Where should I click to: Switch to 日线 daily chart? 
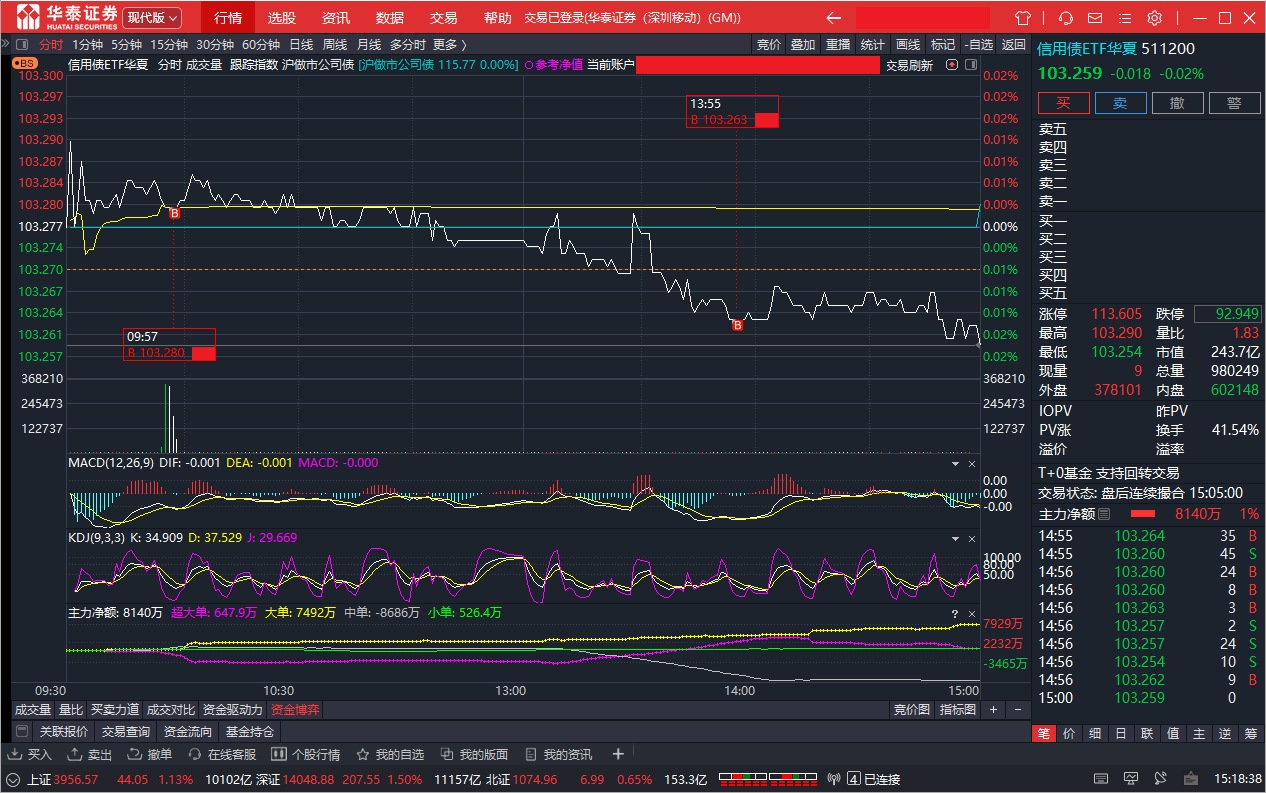(x=301, y=44)
